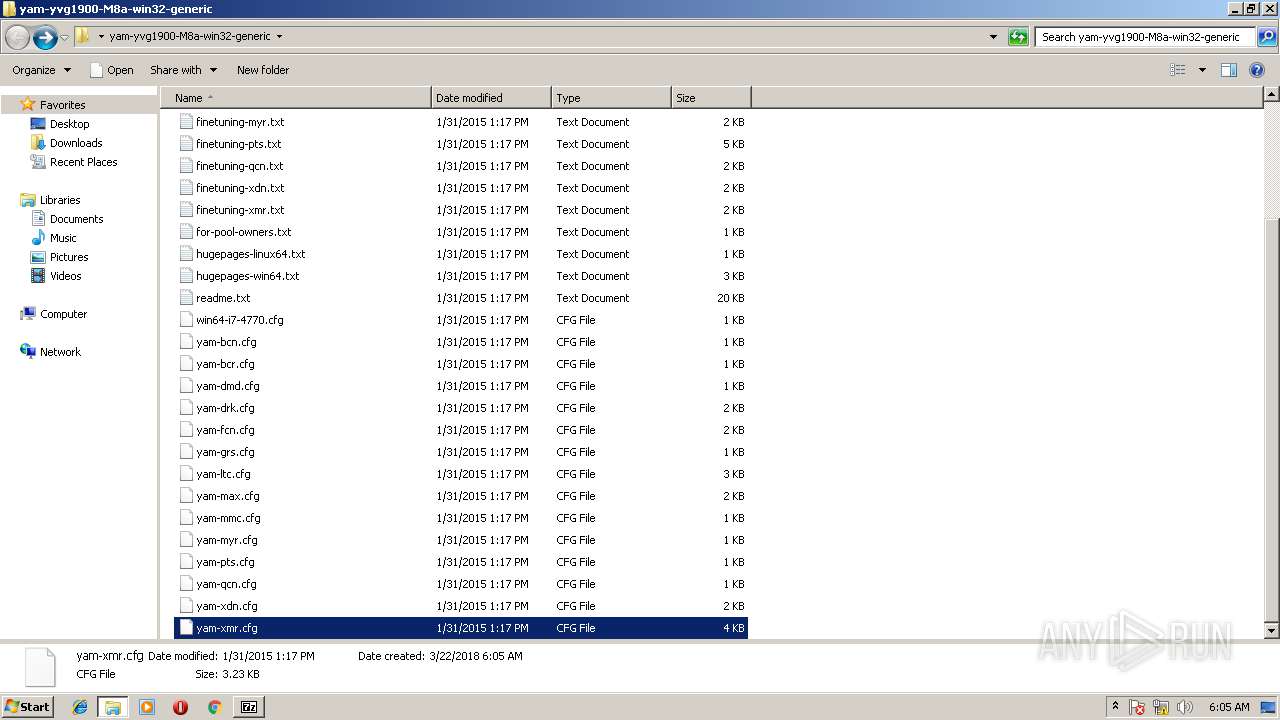Sort by the Date modified column header

(x=491, y=98)
